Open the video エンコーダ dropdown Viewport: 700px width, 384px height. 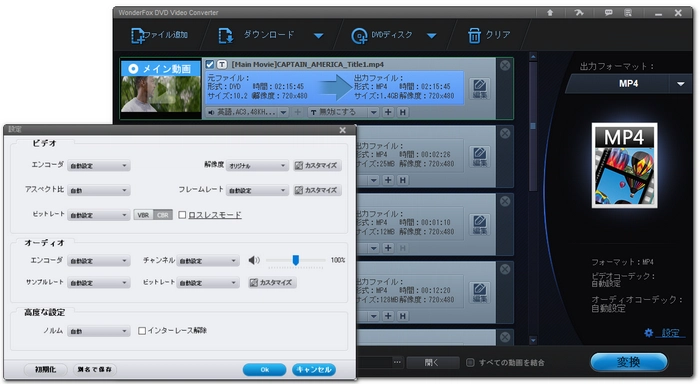[x=99, y=166]
